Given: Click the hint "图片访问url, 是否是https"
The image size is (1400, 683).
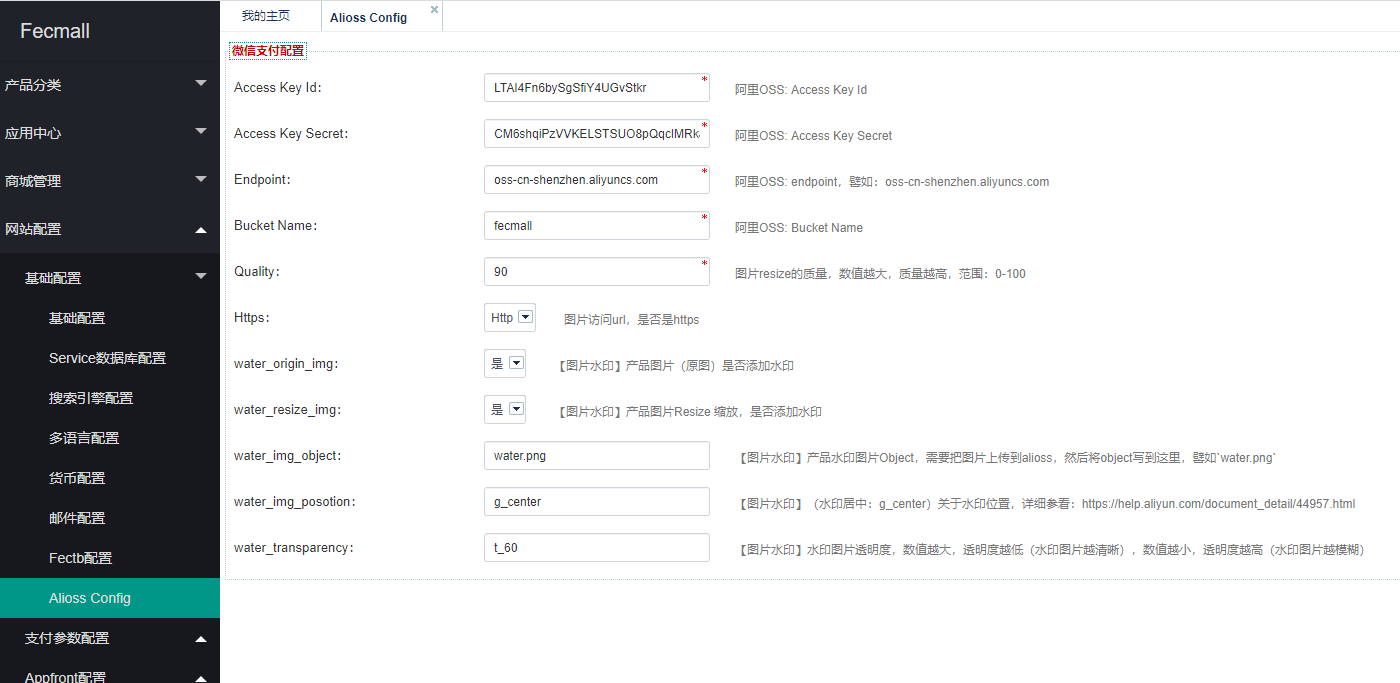Looking at the screenshot, I should coord(632,320).
